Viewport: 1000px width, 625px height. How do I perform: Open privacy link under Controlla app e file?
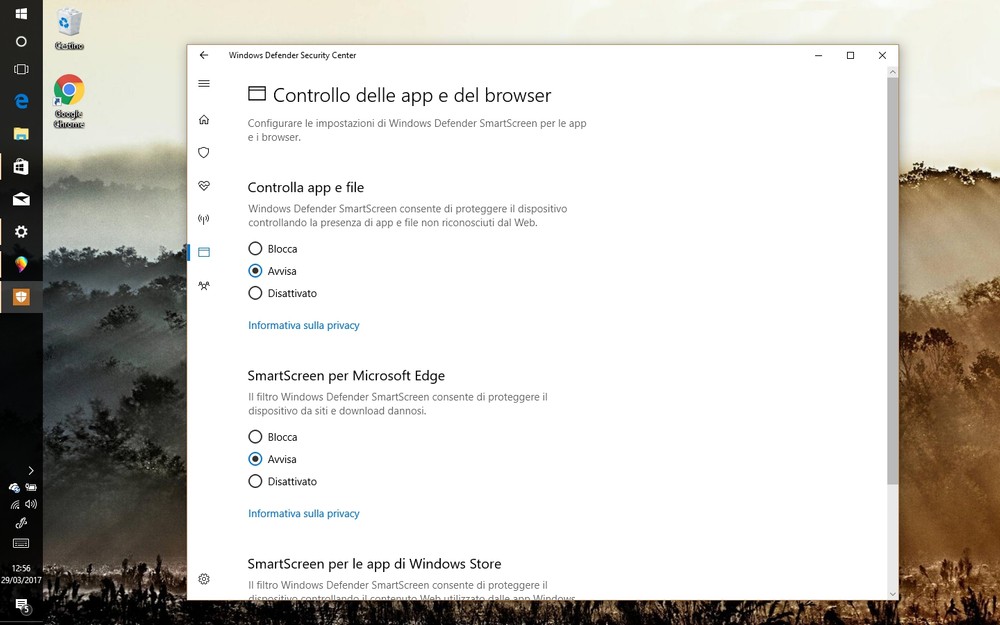304,325
